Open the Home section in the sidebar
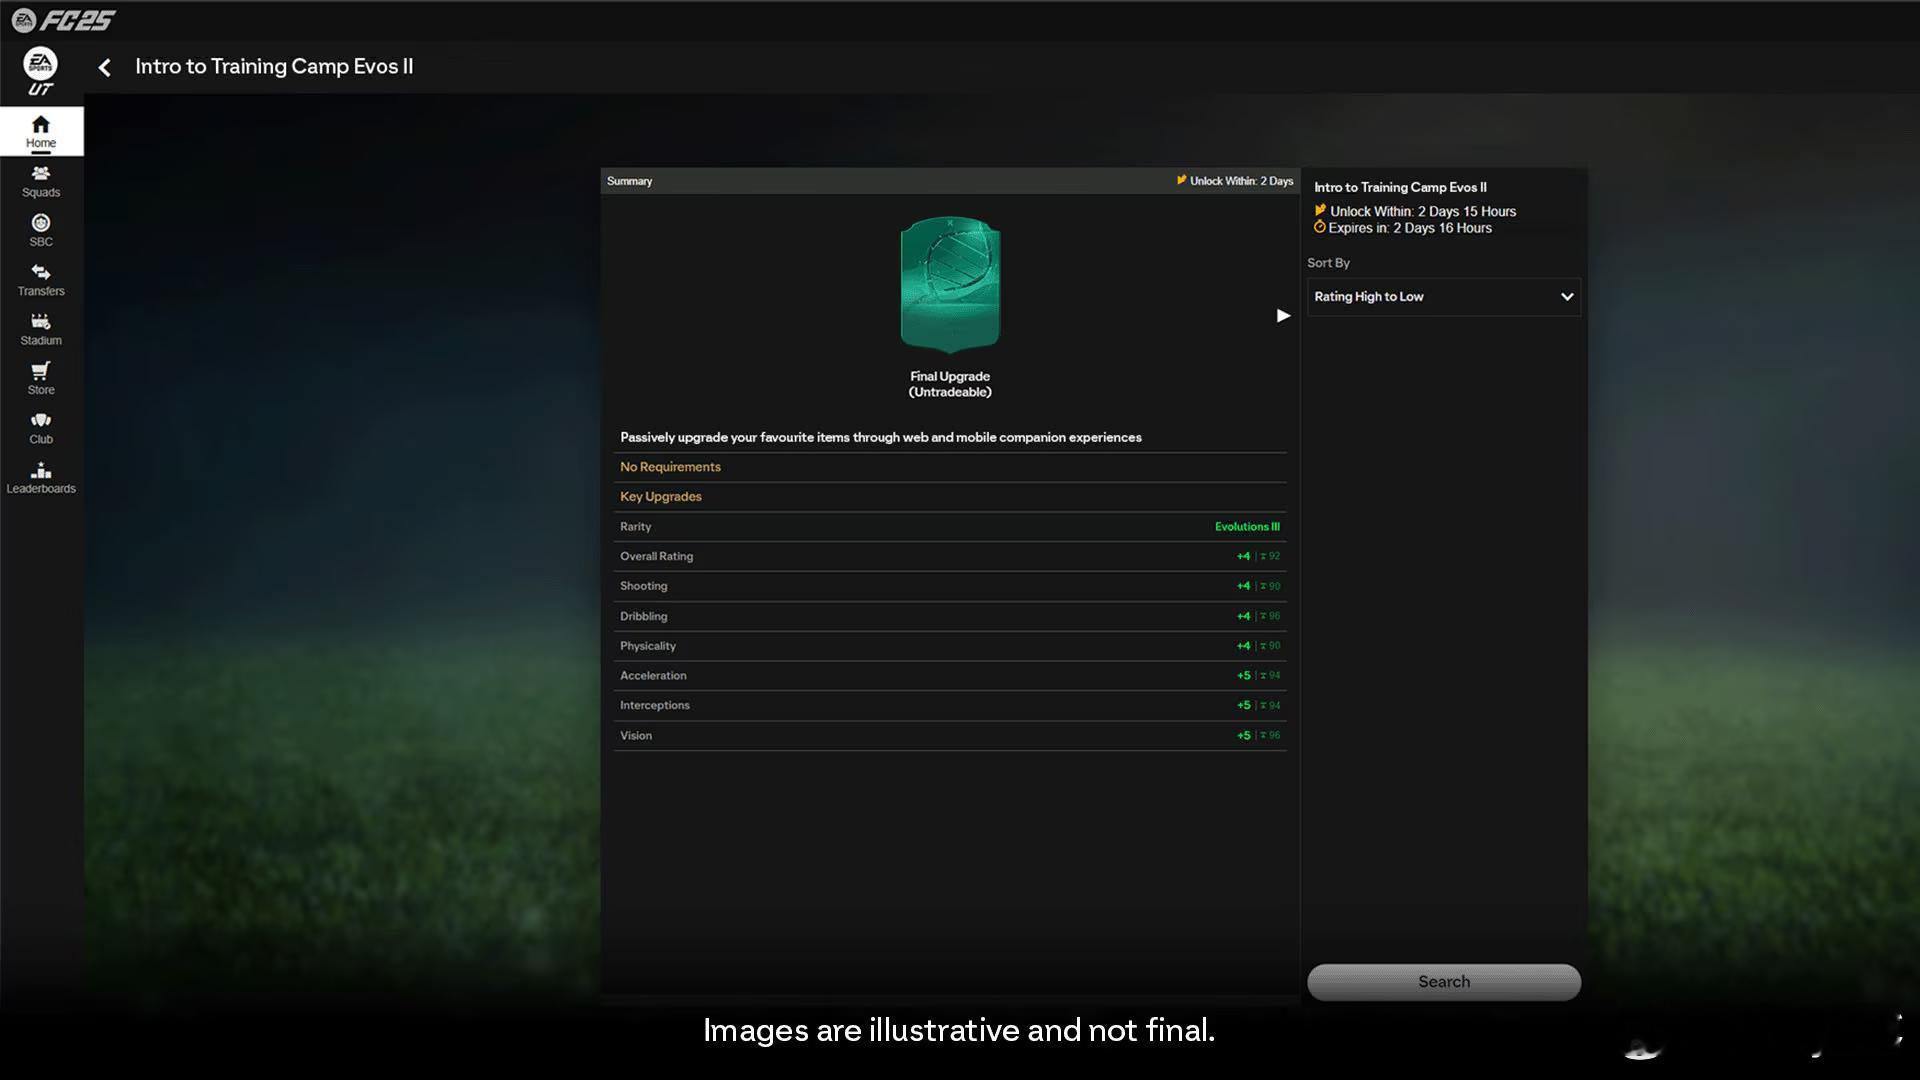This screenshot has height=1080, width=1920. click(41, 131)
